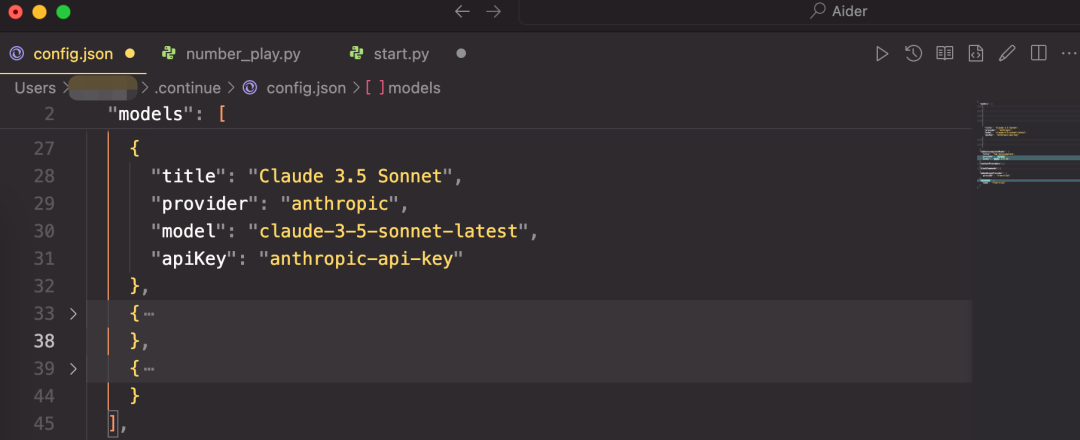
Task: Click the unsaved dot on config.json tab
Action: coord(129,54)
